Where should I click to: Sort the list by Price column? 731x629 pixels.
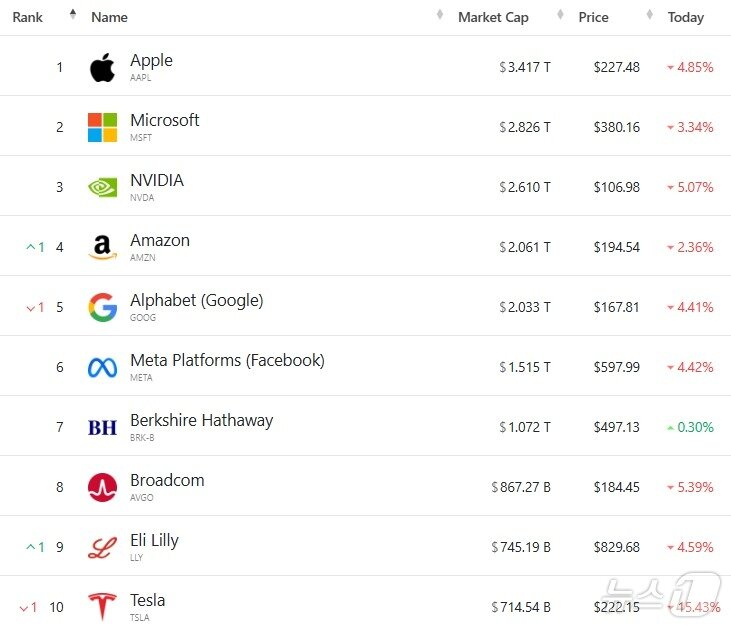[593, 17]
